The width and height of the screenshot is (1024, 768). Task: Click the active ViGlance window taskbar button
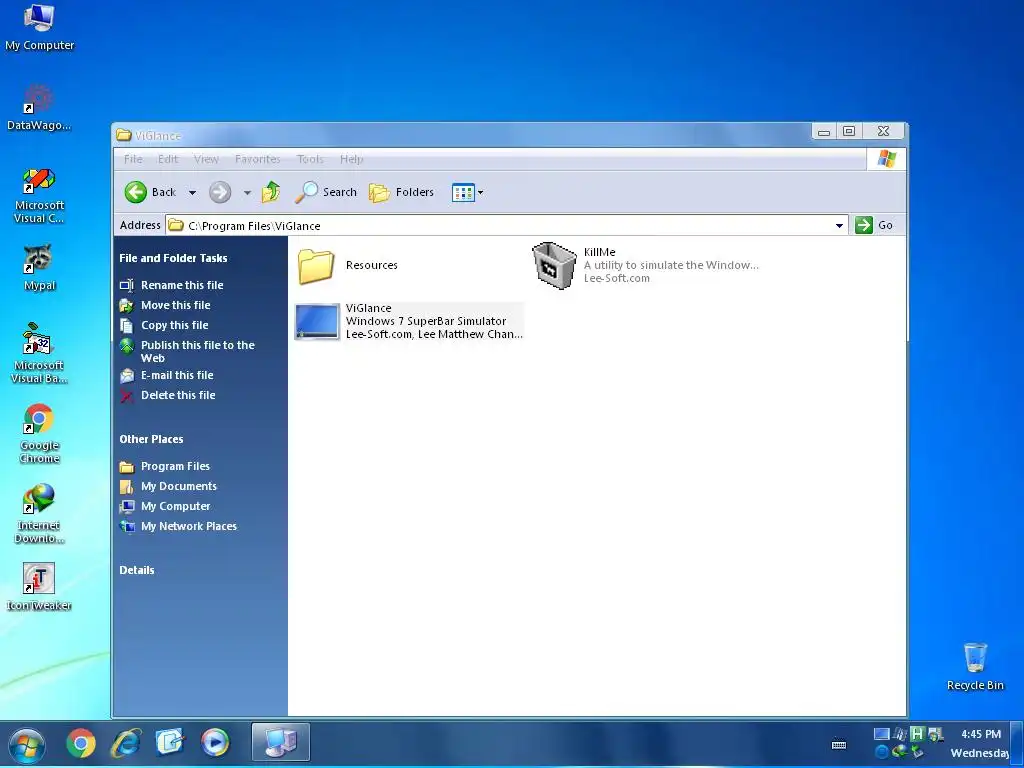[281, 742]
